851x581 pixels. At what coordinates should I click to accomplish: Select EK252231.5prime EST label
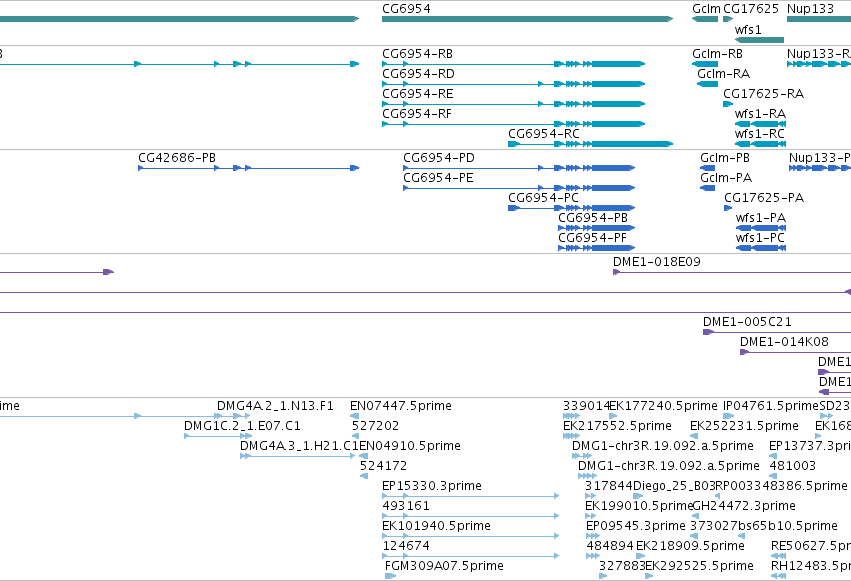[744, 426]
